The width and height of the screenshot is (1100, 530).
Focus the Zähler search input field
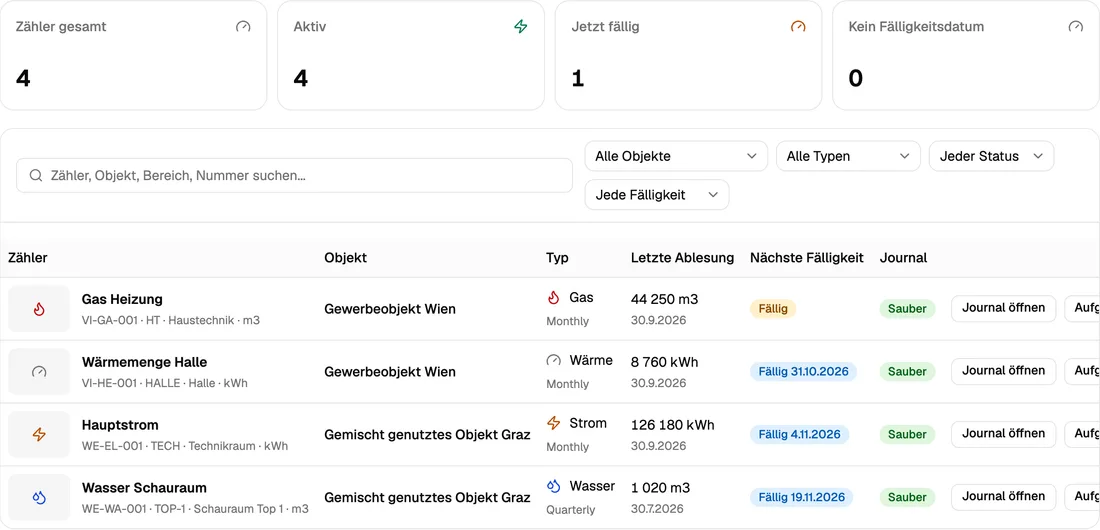click(x=295, y=175)
